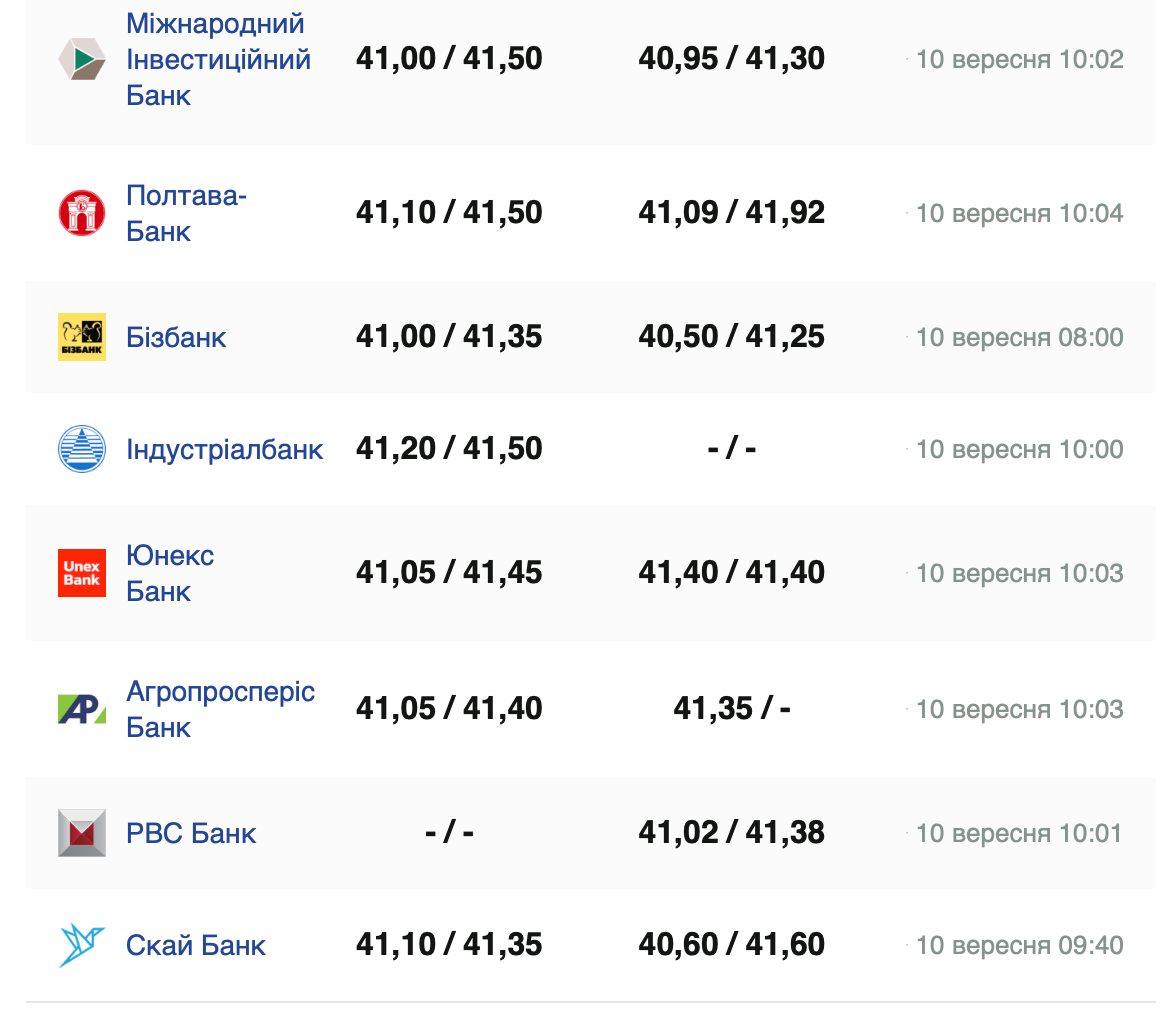This screenshot has width=1168, height=1029.
Task: Open the Полтава-Банк link
Action: [186, 213]
